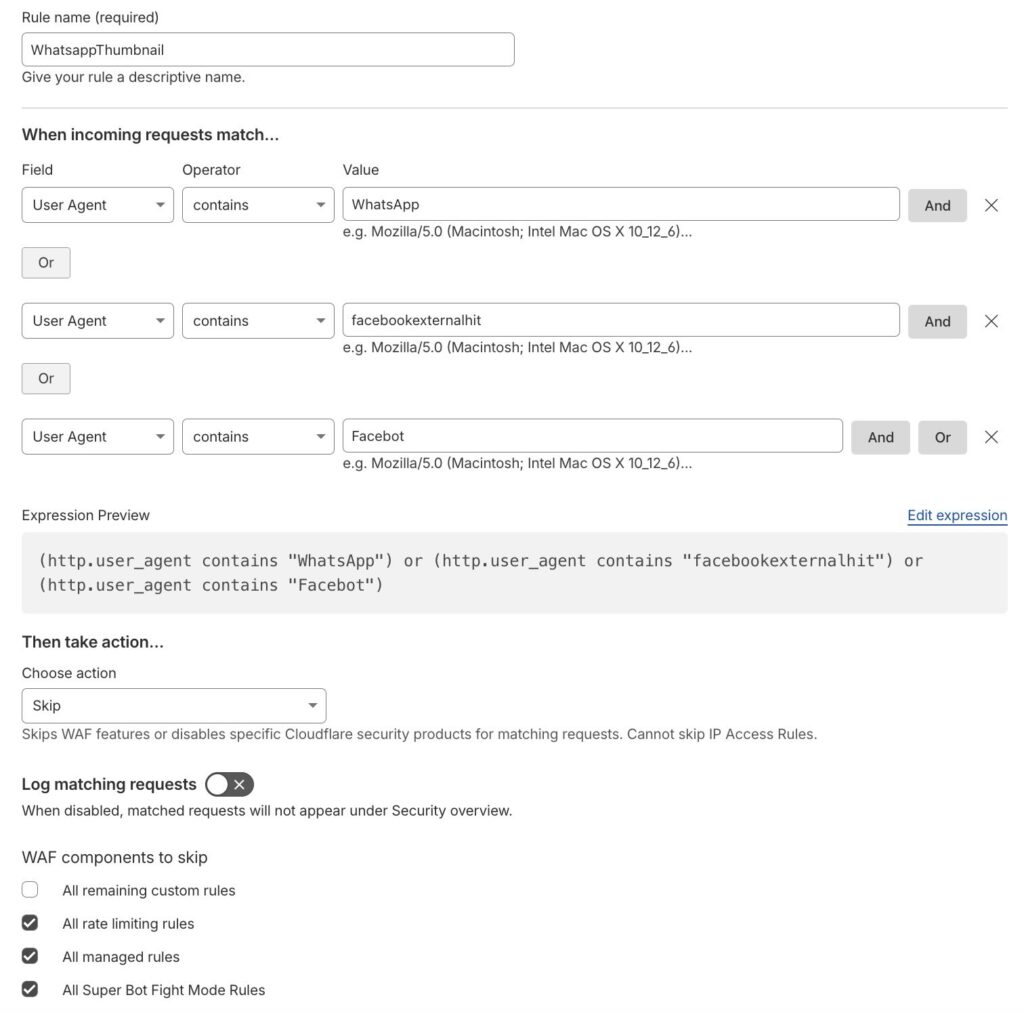1024x1012 pixels.
Task: Open the first User Agent field dropdown
Action: [x=97, y=205]
